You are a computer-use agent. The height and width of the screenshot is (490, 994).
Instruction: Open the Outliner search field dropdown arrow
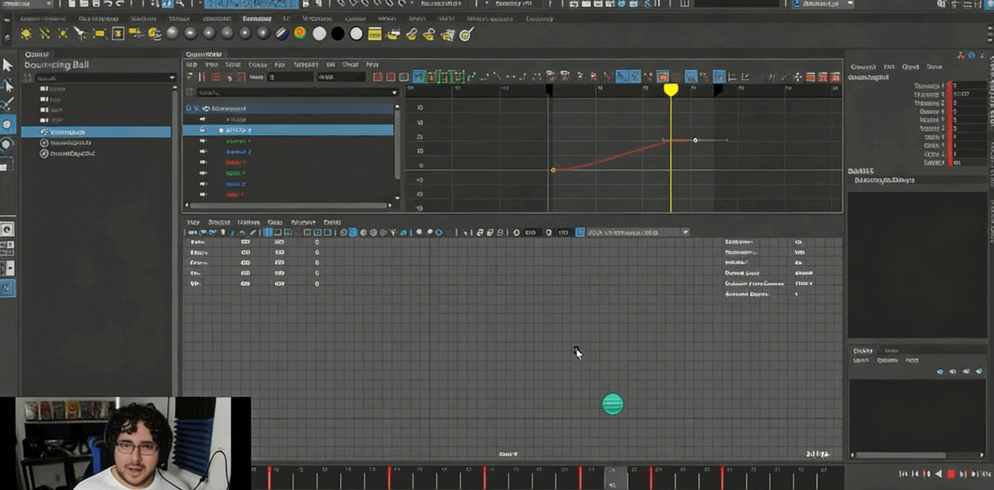(x=172, y=78)
